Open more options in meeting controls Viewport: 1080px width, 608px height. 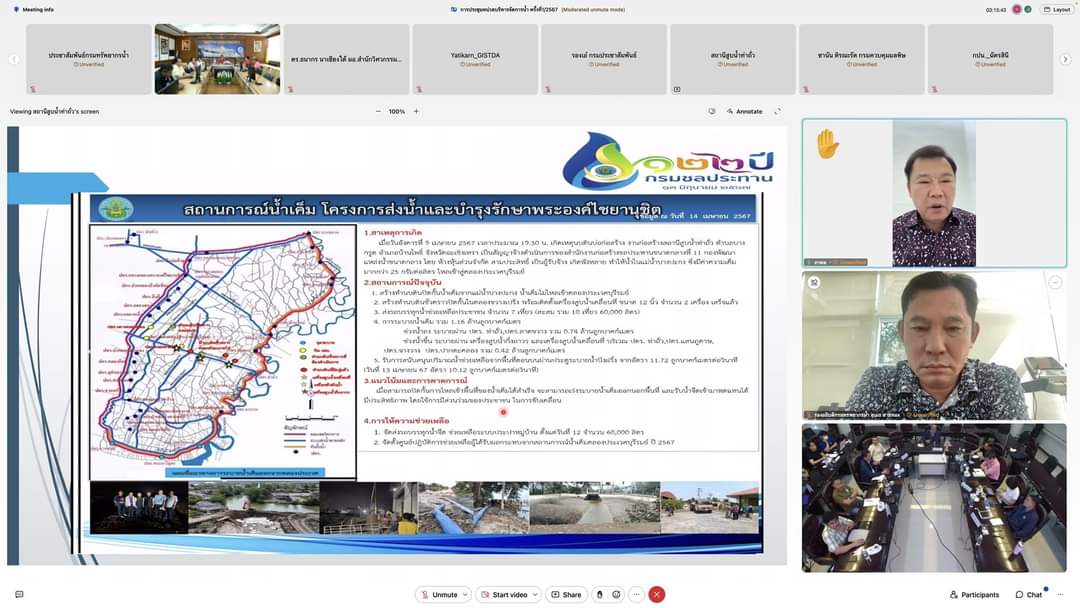coord(636,594)
